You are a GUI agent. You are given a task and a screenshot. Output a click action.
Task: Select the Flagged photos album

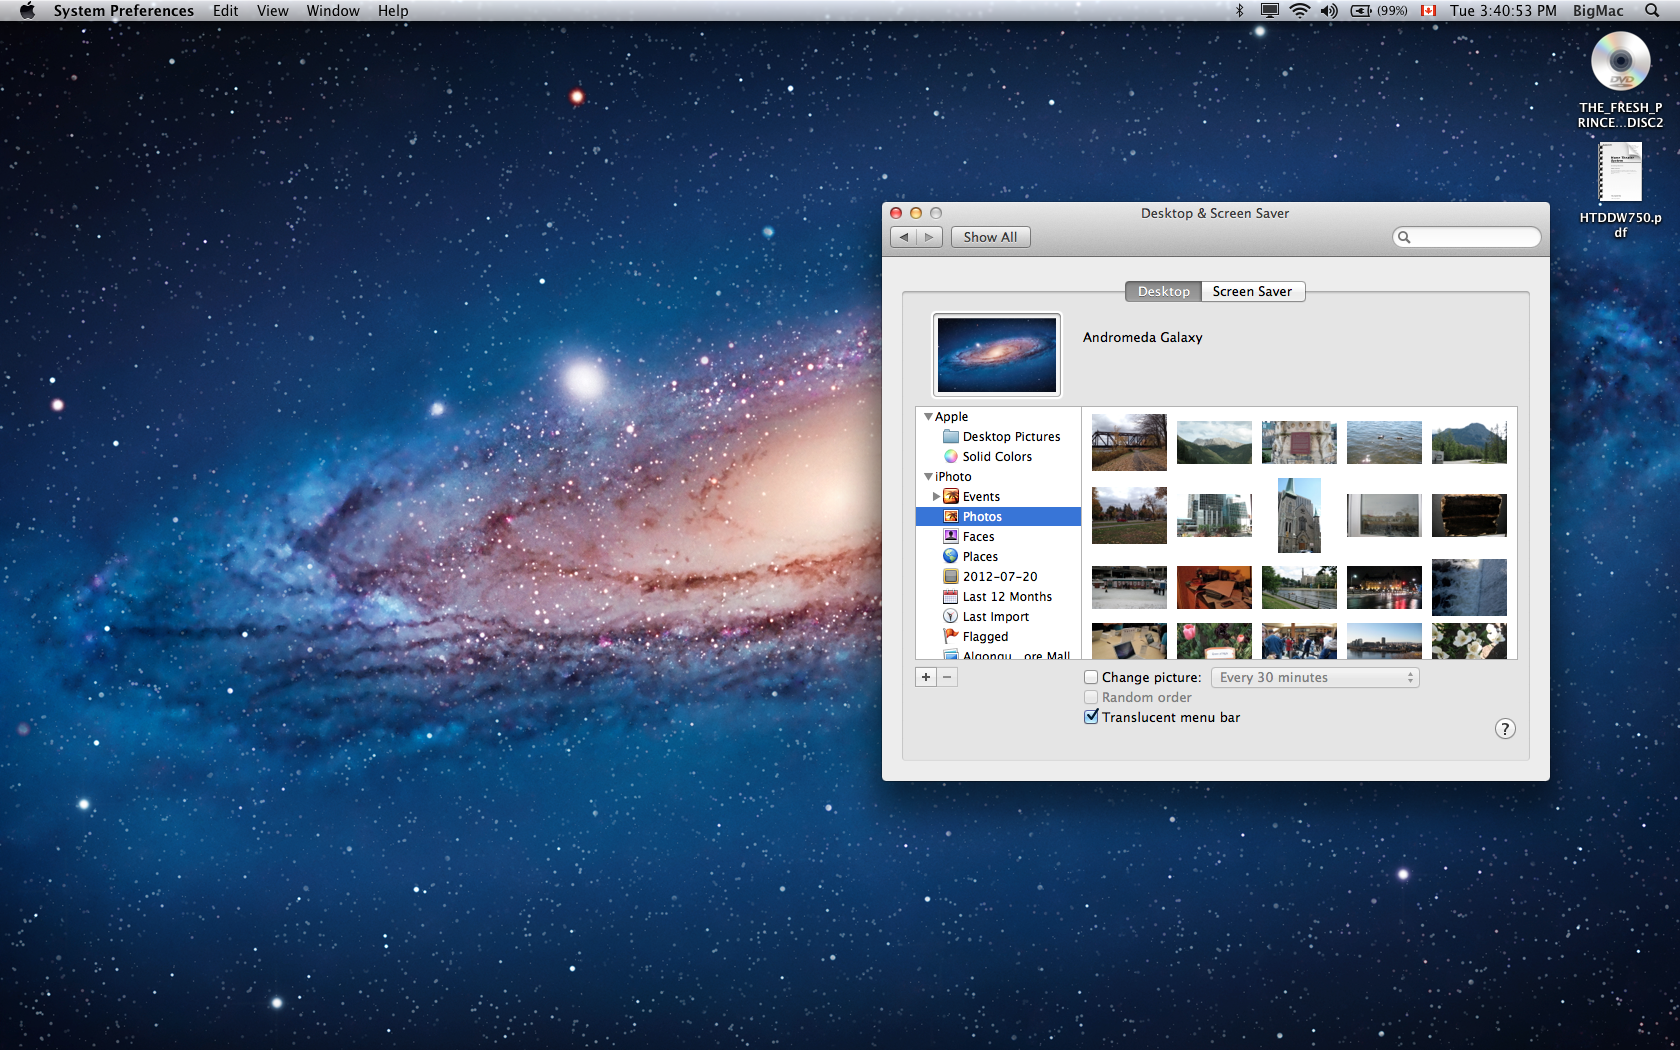(x=984, y=637)
